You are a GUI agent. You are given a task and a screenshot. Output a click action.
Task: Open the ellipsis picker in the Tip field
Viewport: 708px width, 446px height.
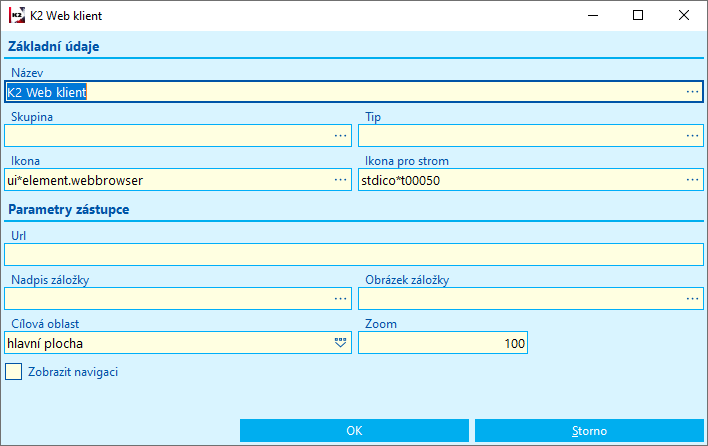[x=692, y=135]
